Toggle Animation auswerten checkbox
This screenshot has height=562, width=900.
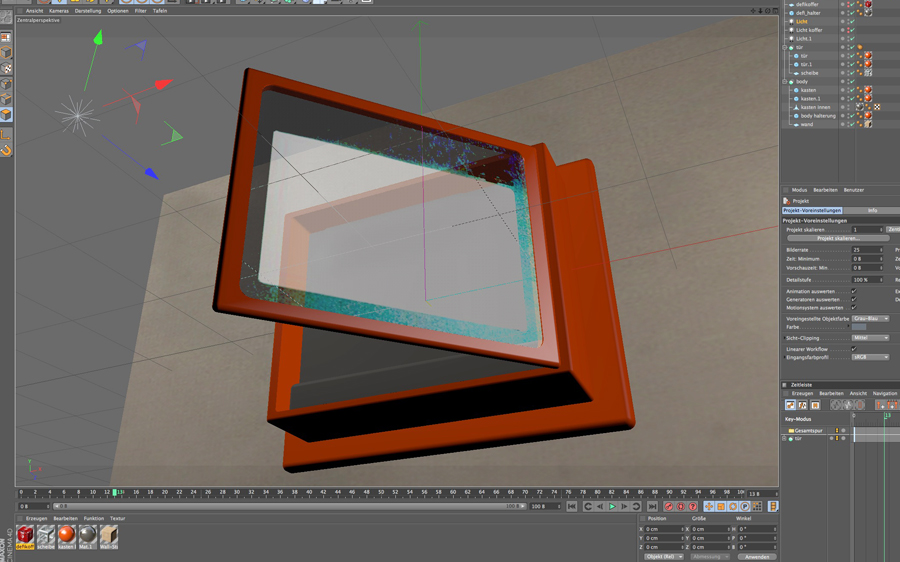coord(853,291)
